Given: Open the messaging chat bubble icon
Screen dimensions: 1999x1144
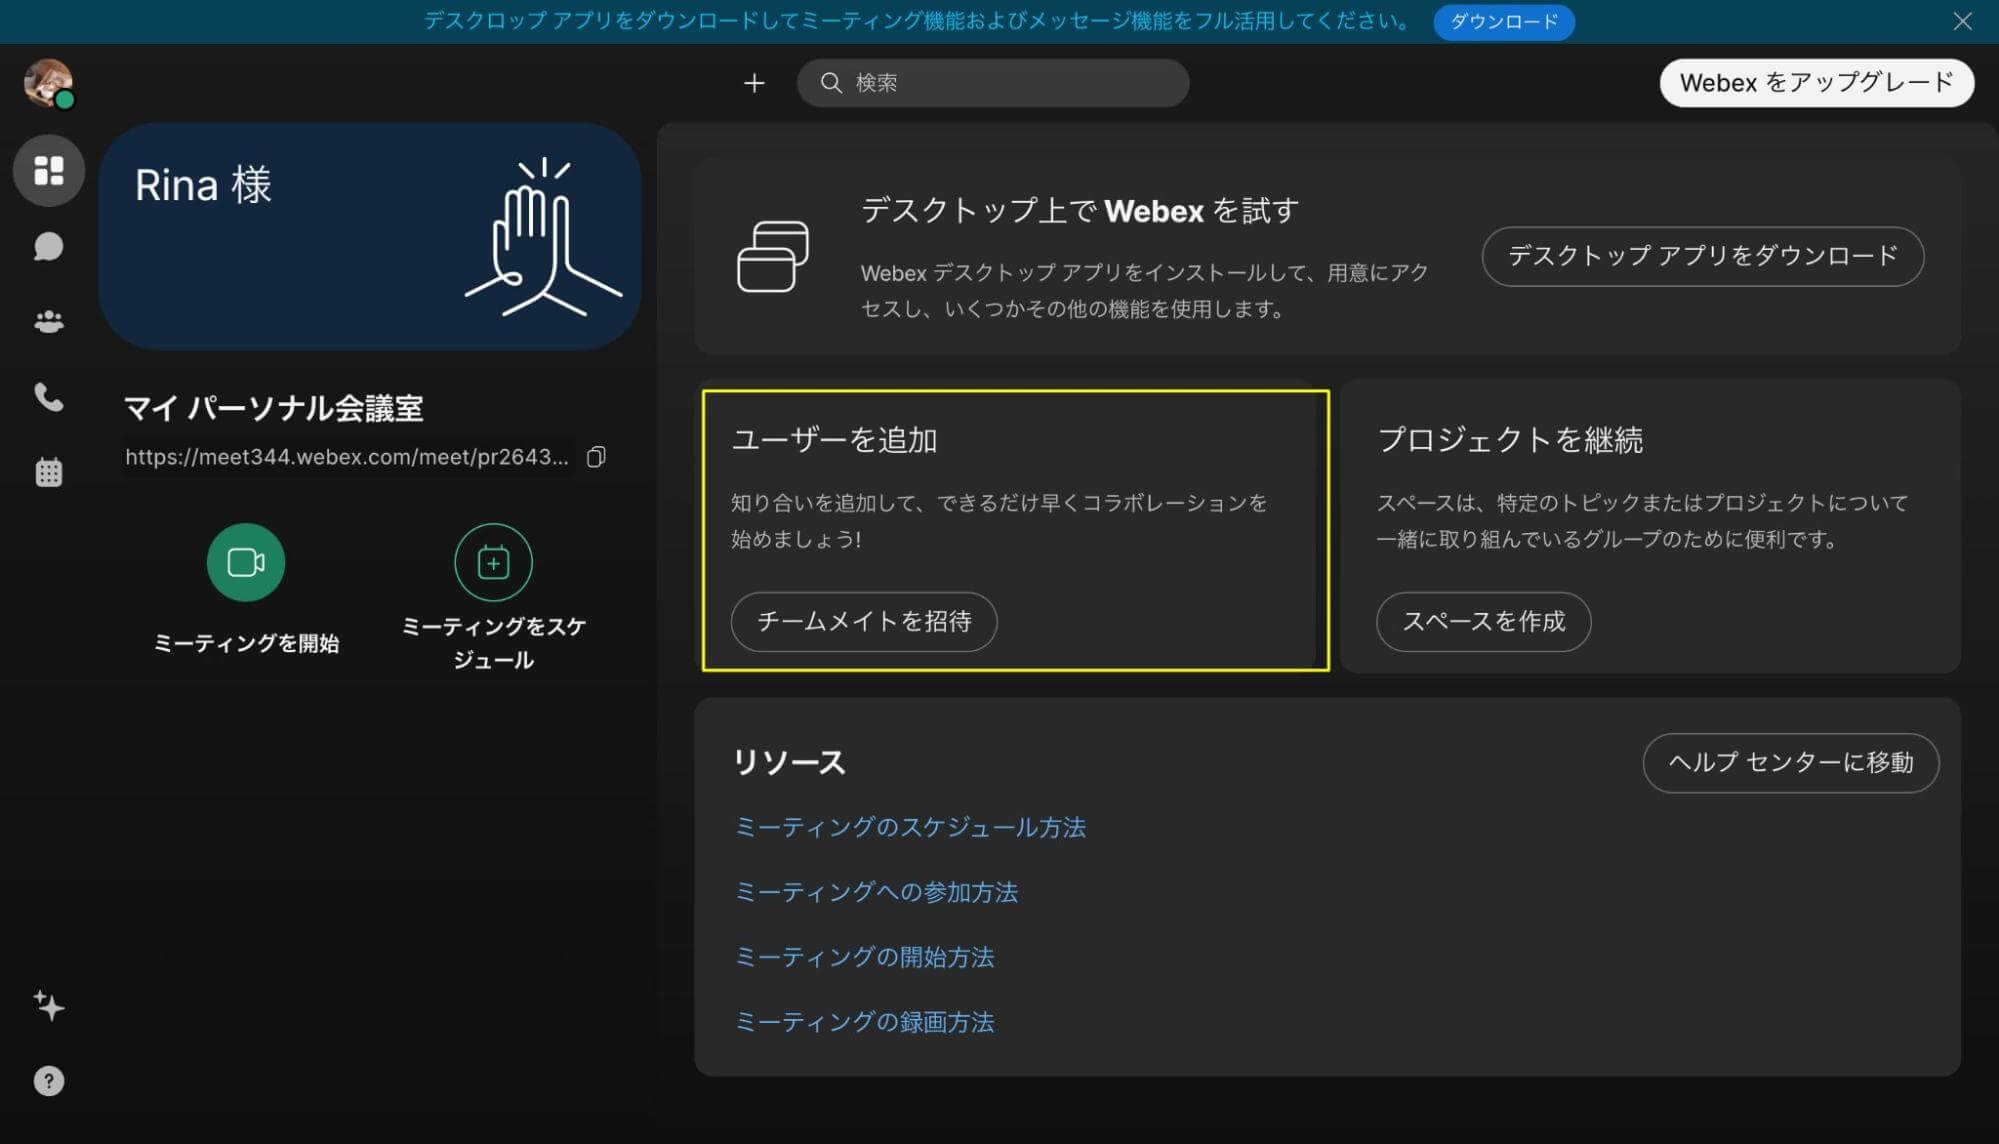Looking at the screenshot, I should click(x=48, y=246).
